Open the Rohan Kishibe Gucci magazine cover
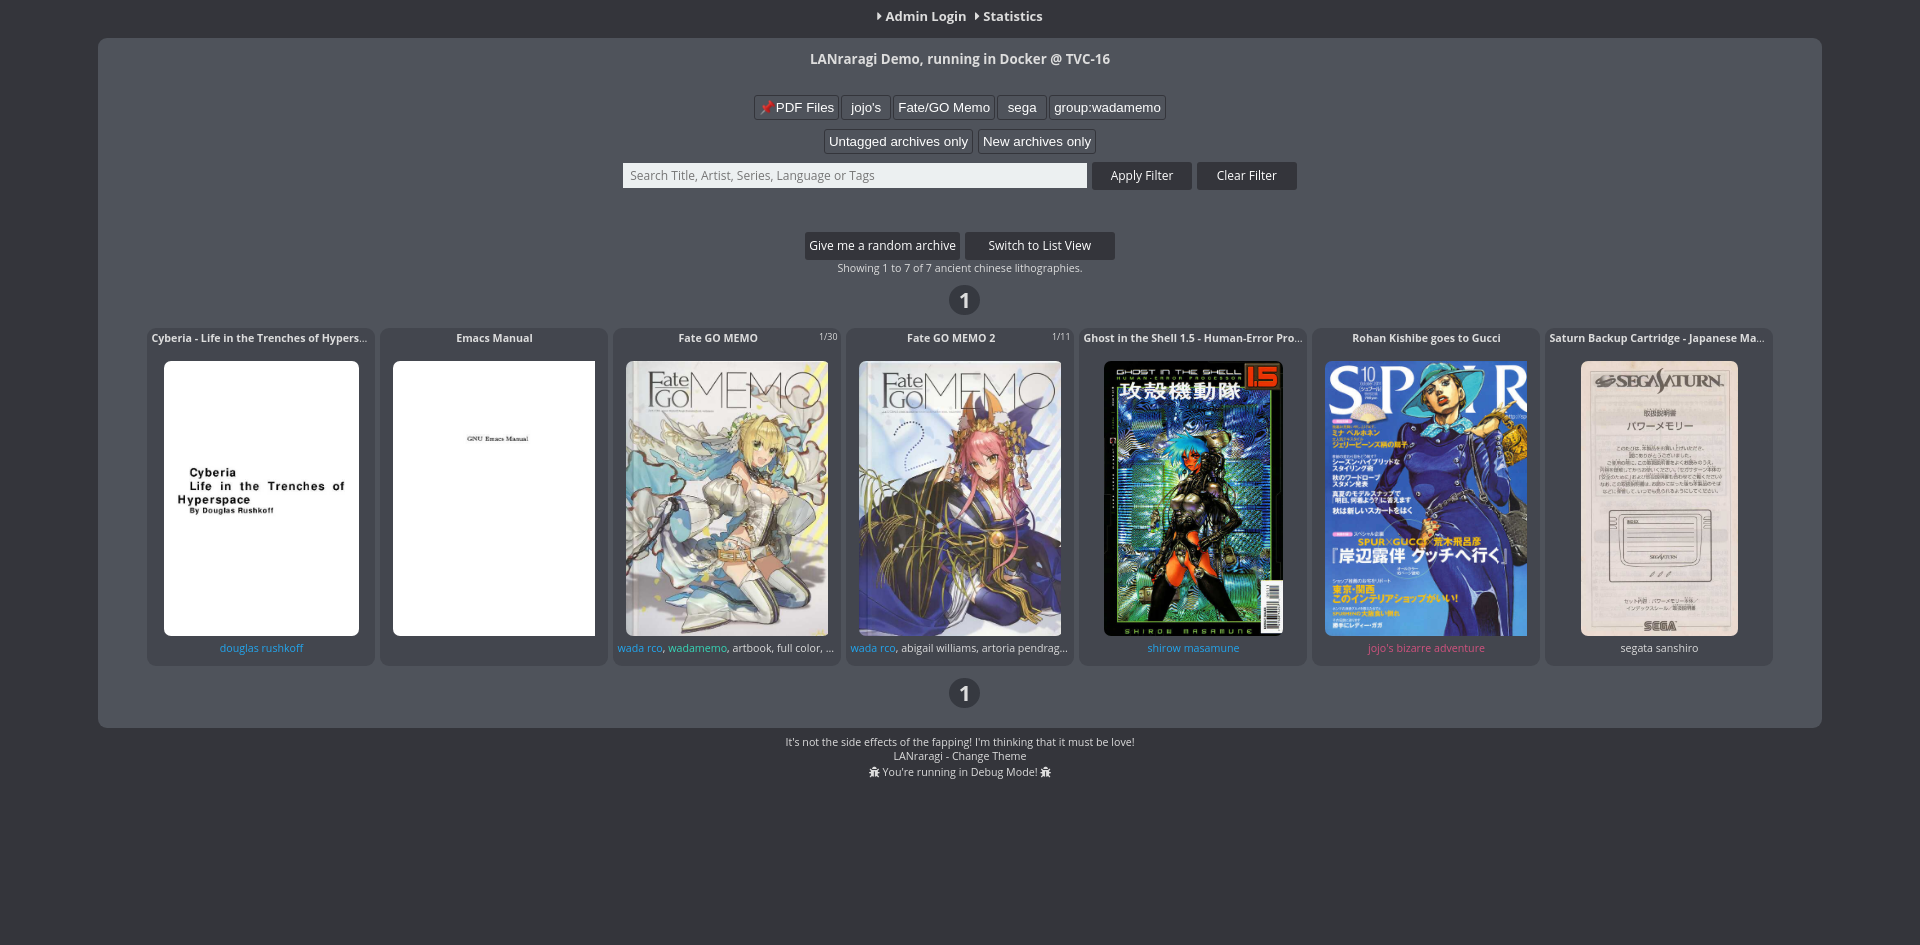This screenshot has width=1920, height=945. 1426,498
